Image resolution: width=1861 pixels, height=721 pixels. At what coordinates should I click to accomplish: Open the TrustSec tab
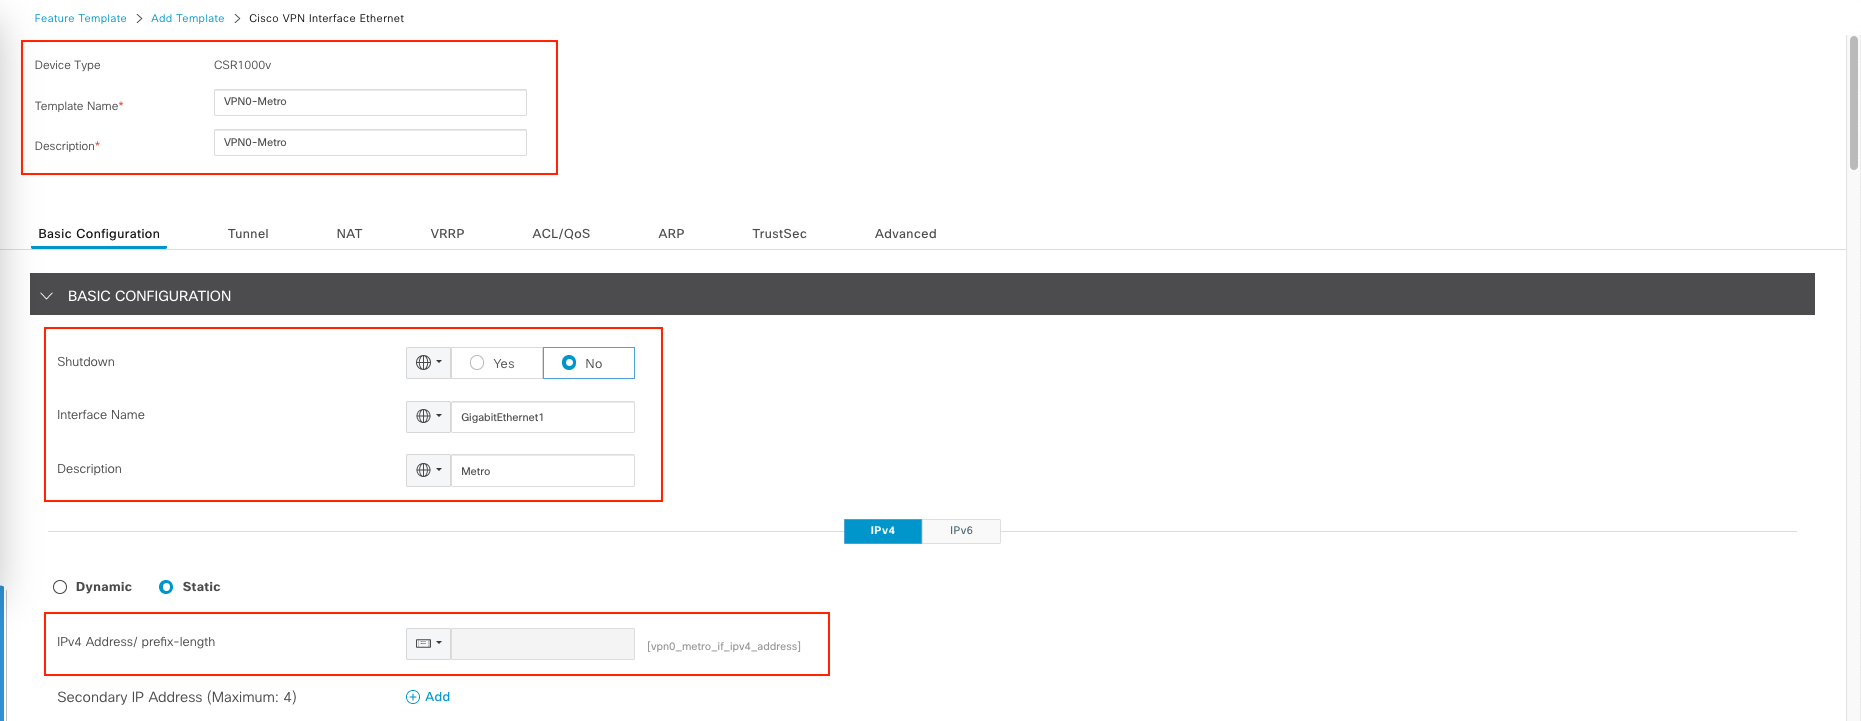pyautogui.click(x=779, y=234)
